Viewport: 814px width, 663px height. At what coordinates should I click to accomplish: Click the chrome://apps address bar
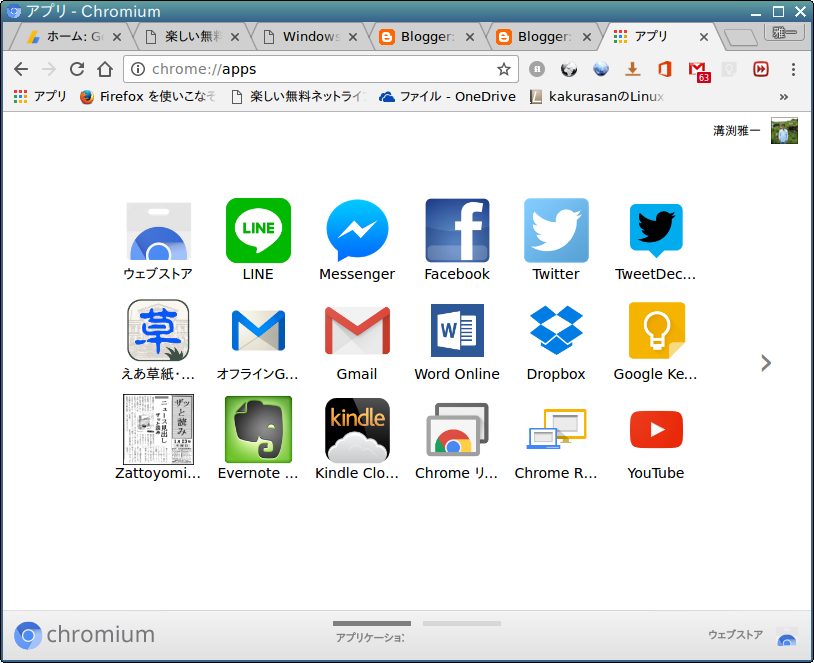click(x=321, y=69)
